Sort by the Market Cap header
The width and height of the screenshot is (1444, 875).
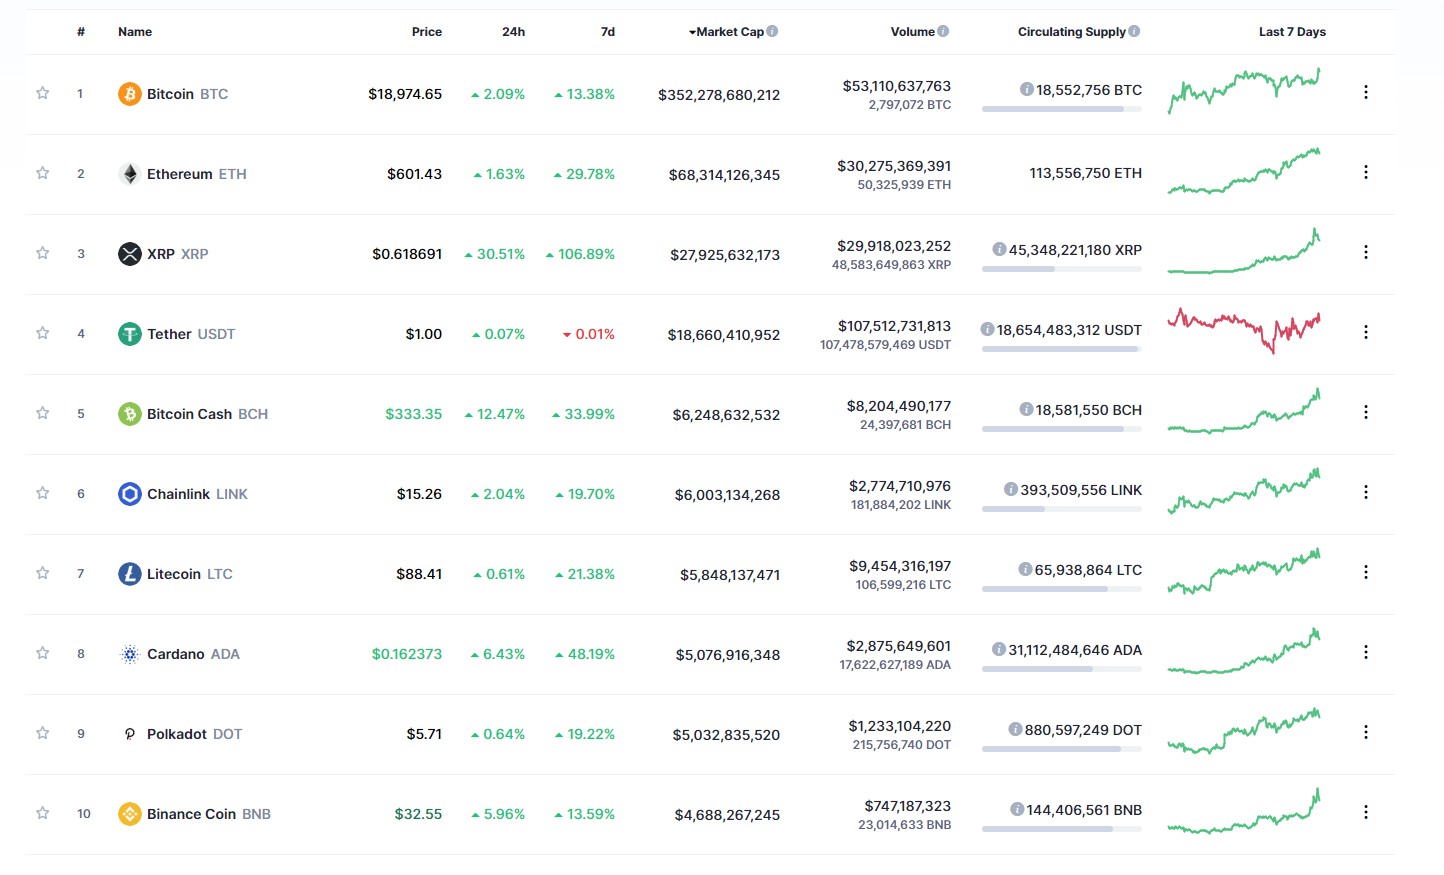coord(727,32)
